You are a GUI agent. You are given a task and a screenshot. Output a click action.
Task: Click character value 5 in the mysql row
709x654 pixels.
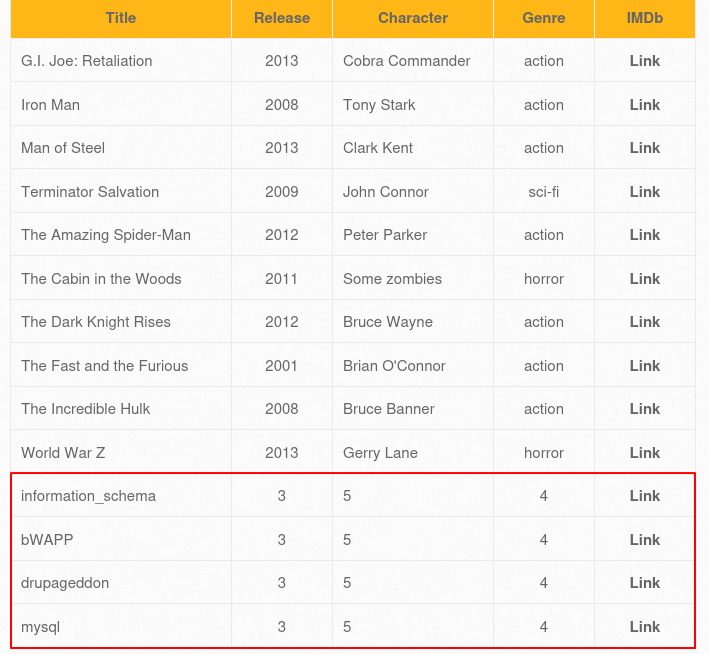pos(347,626)
